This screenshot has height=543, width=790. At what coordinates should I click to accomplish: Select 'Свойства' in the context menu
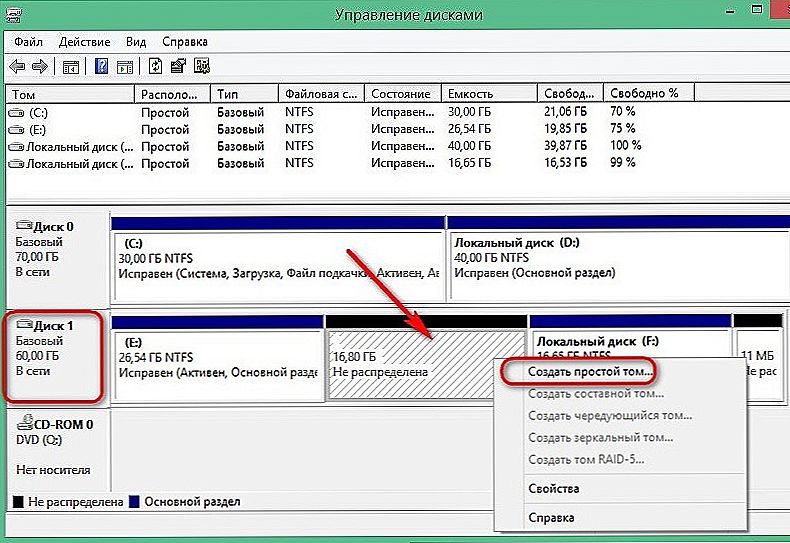(553, 489)
